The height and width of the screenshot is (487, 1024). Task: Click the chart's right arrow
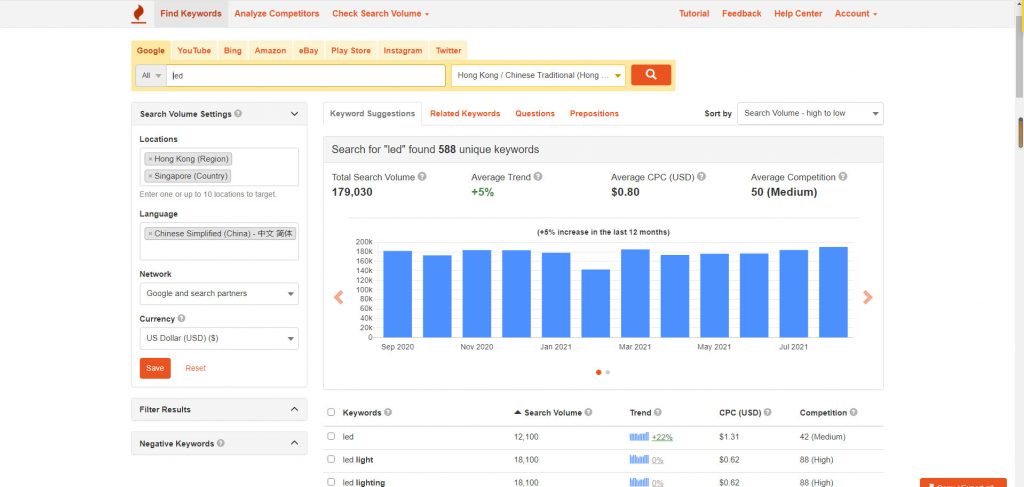coord(867,297)
